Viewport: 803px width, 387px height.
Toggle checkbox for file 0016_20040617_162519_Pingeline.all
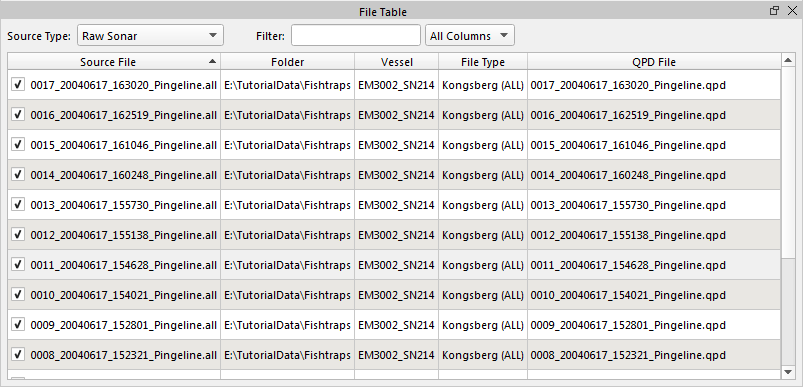18,115
